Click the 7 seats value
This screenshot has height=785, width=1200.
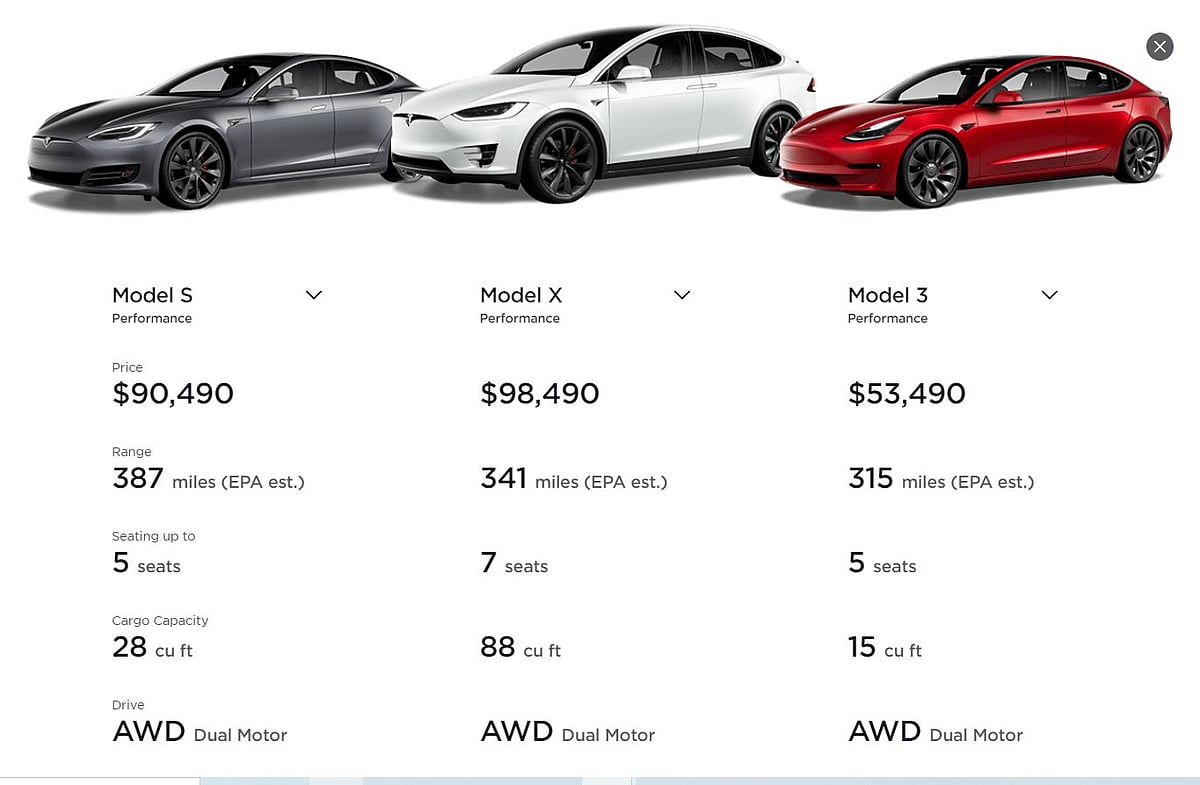(514, 565)
